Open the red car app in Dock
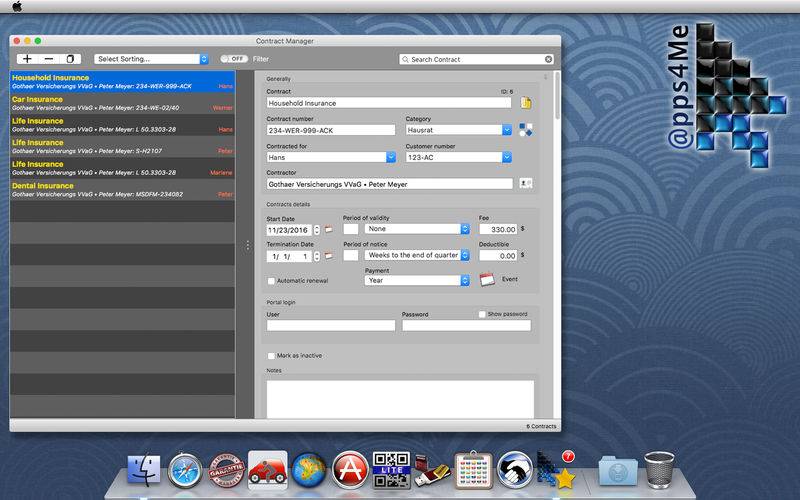The width and height of the screenshot is (800, 500). point(267,470)
